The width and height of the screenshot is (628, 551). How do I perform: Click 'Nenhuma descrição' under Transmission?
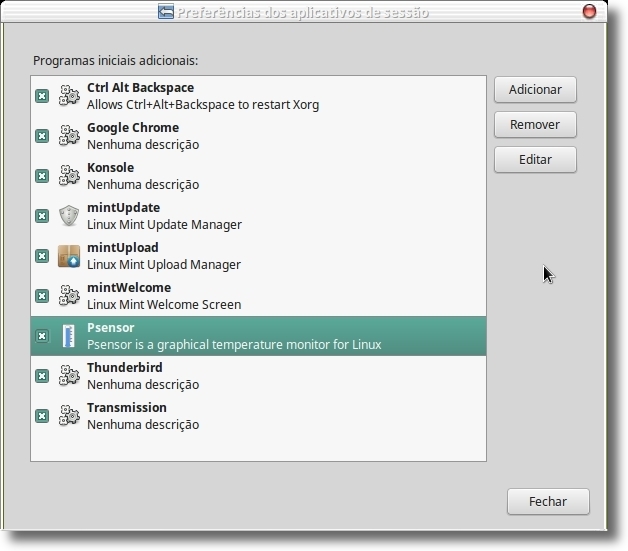[x=143, y=424]
